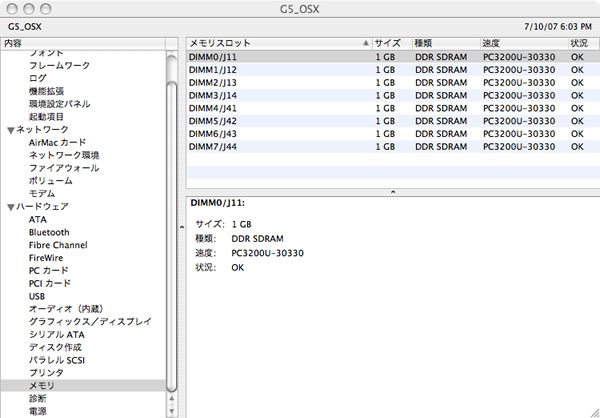600x418 pixels.
Task: Select 電源 entry in sidebar
Action: (x=38, y=412)
